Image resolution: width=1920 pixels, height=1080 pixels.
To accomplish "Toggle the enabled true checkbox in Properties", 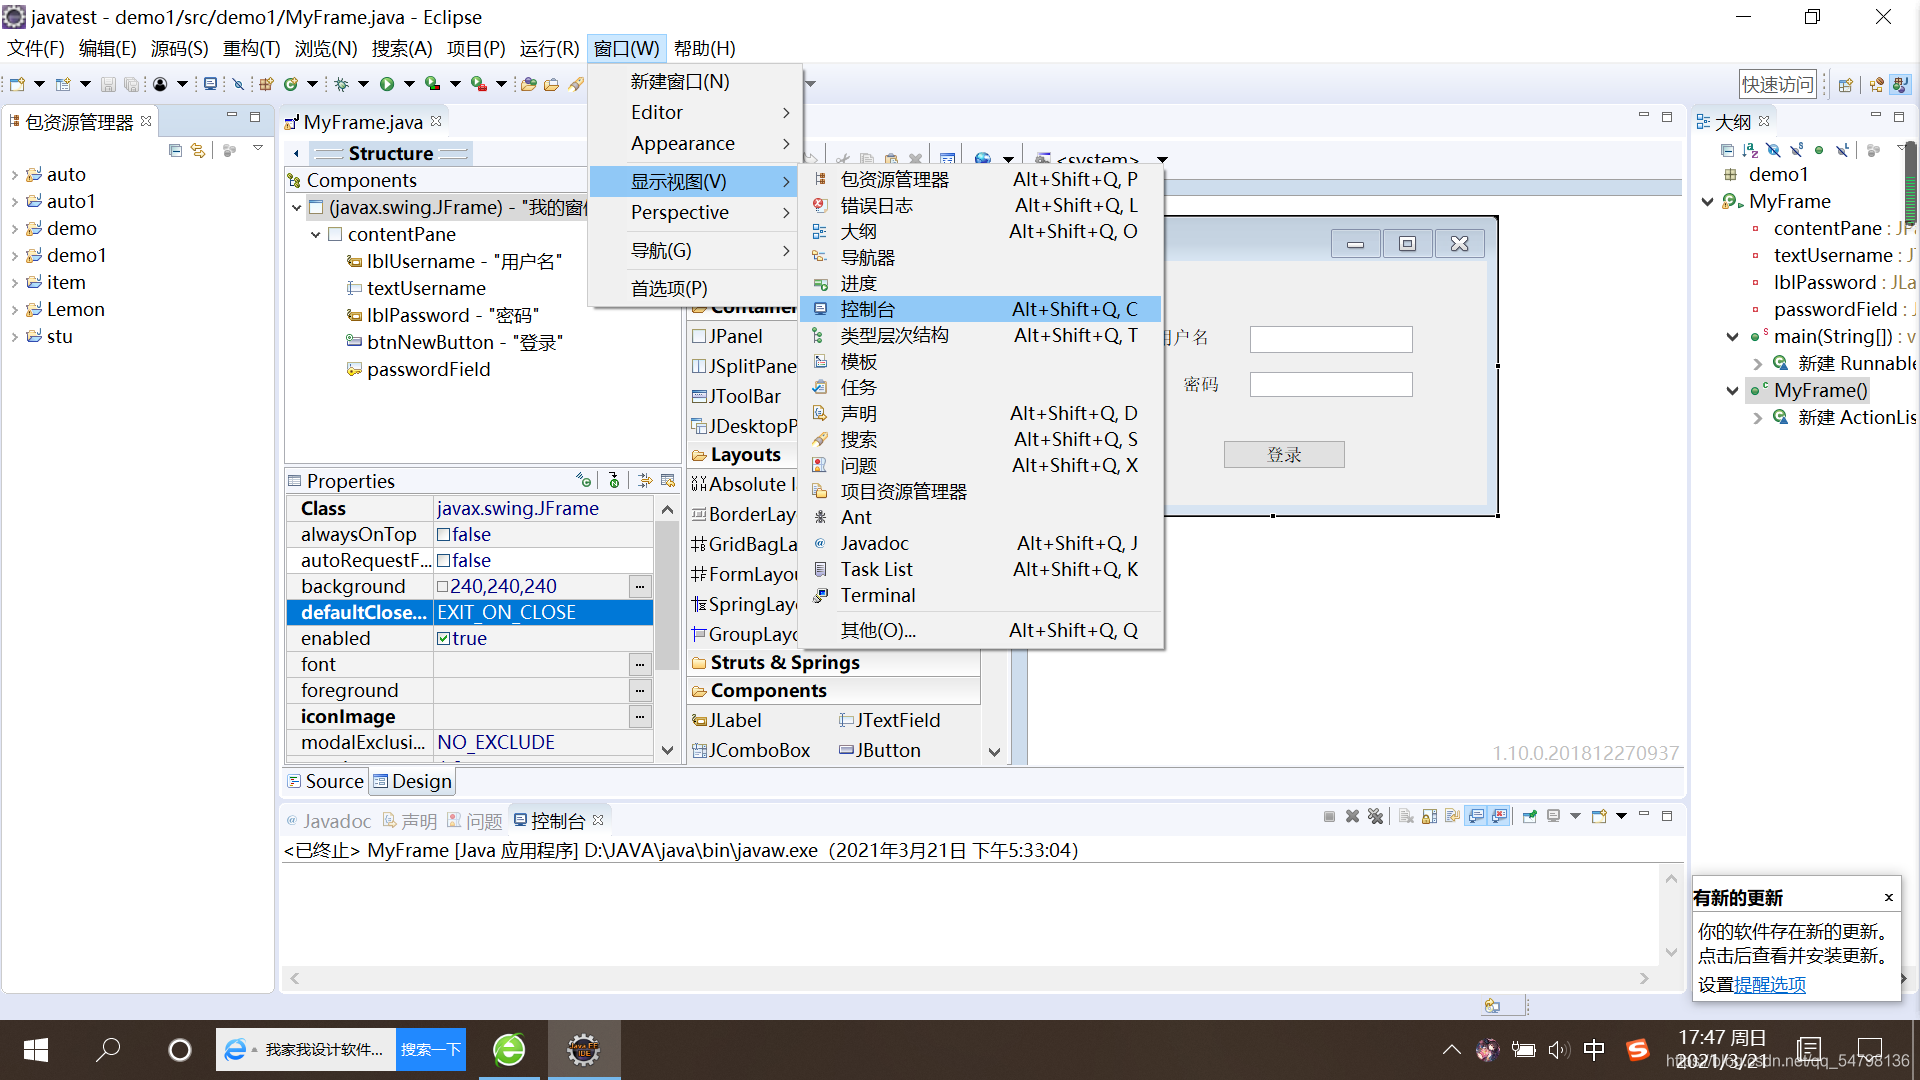I will (x=446, y=638).
